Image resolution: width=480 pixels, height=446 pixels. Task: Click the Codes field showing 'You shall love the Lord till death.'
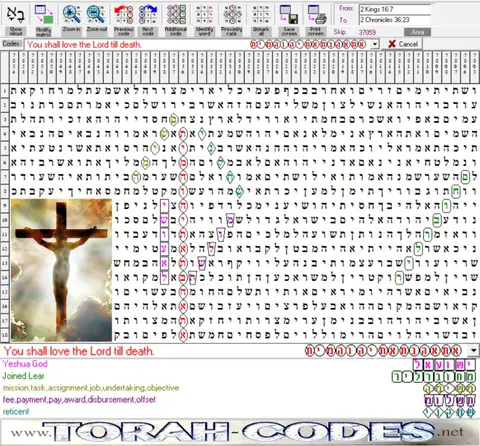click(198, 44)
